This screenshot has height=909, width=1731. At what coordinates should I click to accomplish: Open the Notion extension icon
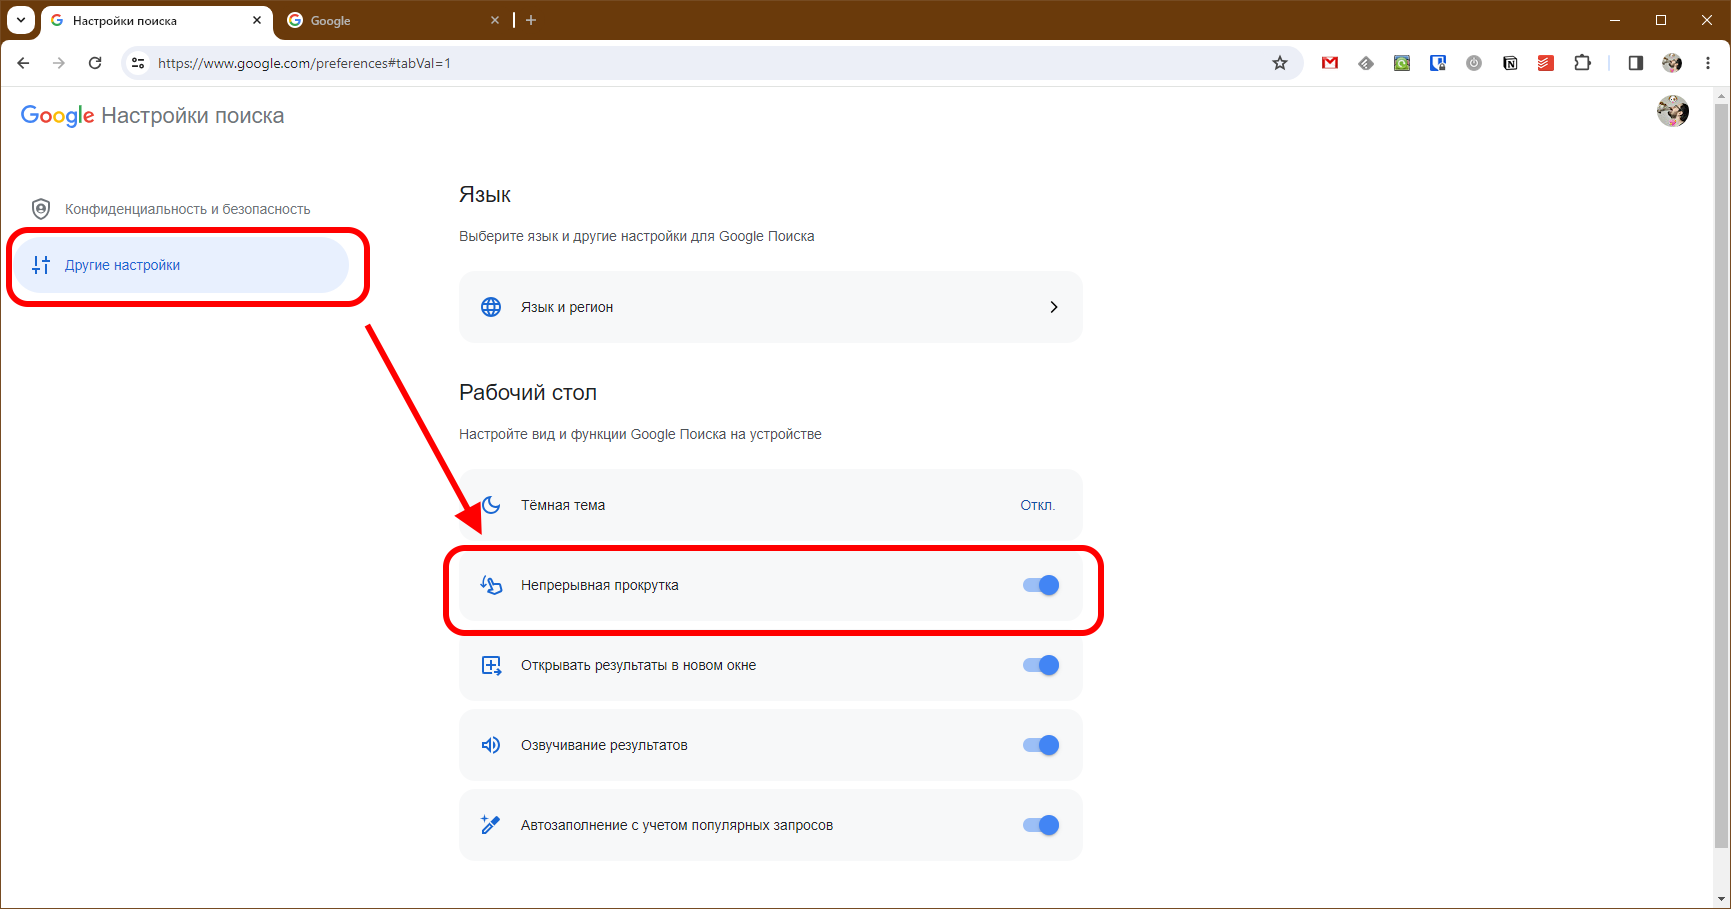pyautogui.click(x=1510, y=63)
